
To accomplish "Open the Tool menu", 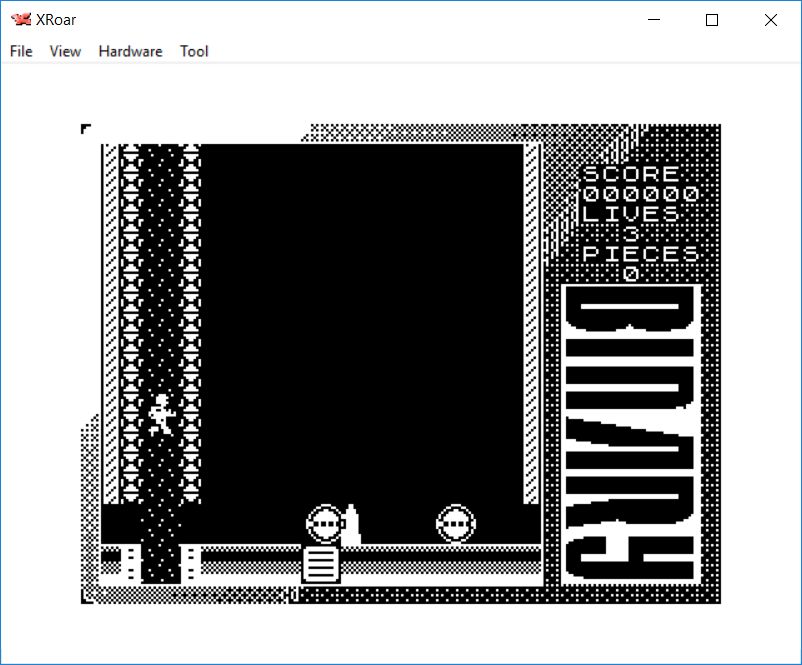I will point(194,51).
